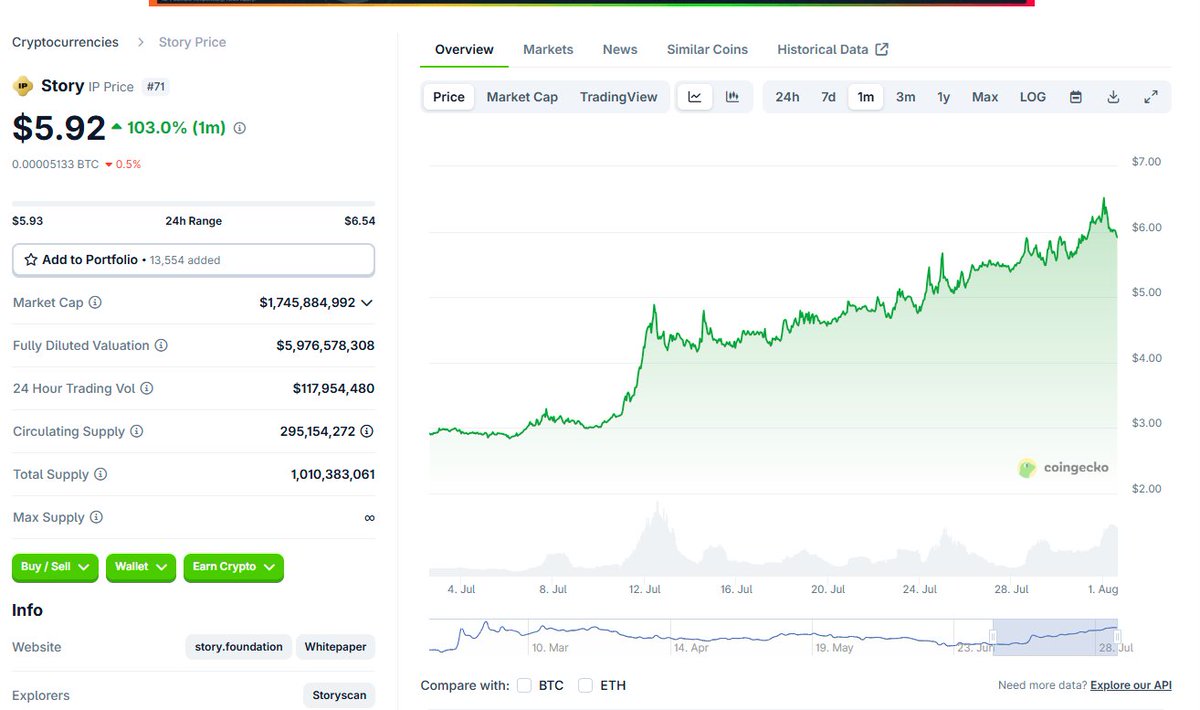Expand the Market Cap value chevron

(x=367, y=302)
